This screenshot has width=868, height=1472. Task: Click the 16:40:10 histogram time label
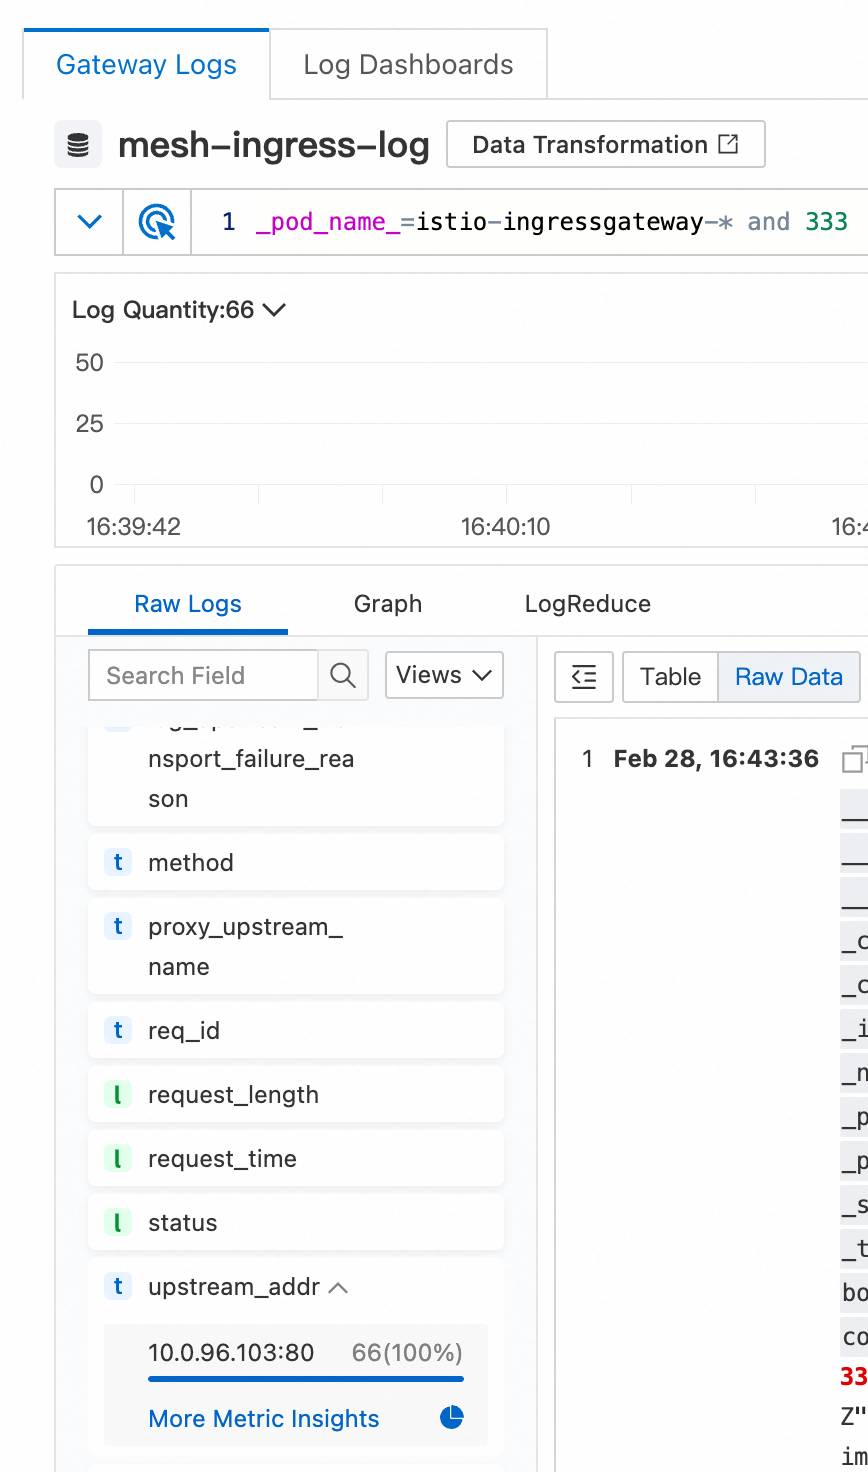click(x=505, y=527)
